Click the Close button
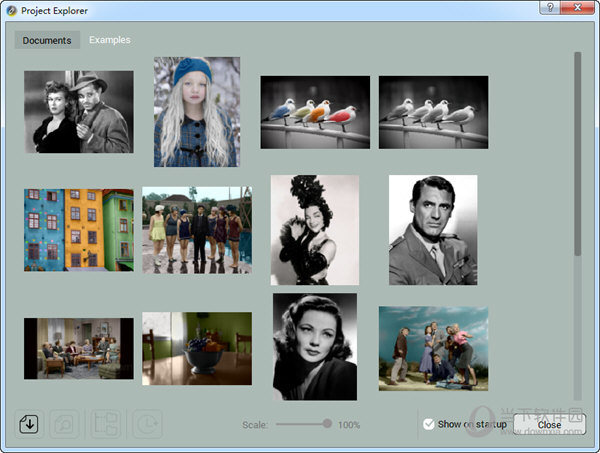 pos(549,425)
